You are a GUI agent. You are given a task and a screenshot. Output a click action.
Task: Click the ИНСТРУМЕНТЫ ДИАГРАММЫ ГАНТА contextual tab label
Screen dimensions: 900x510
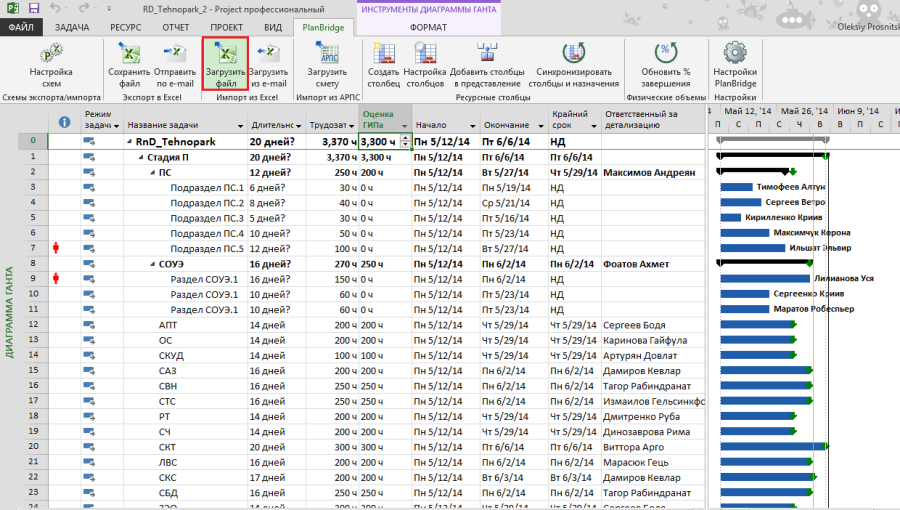tap(429, 9)
